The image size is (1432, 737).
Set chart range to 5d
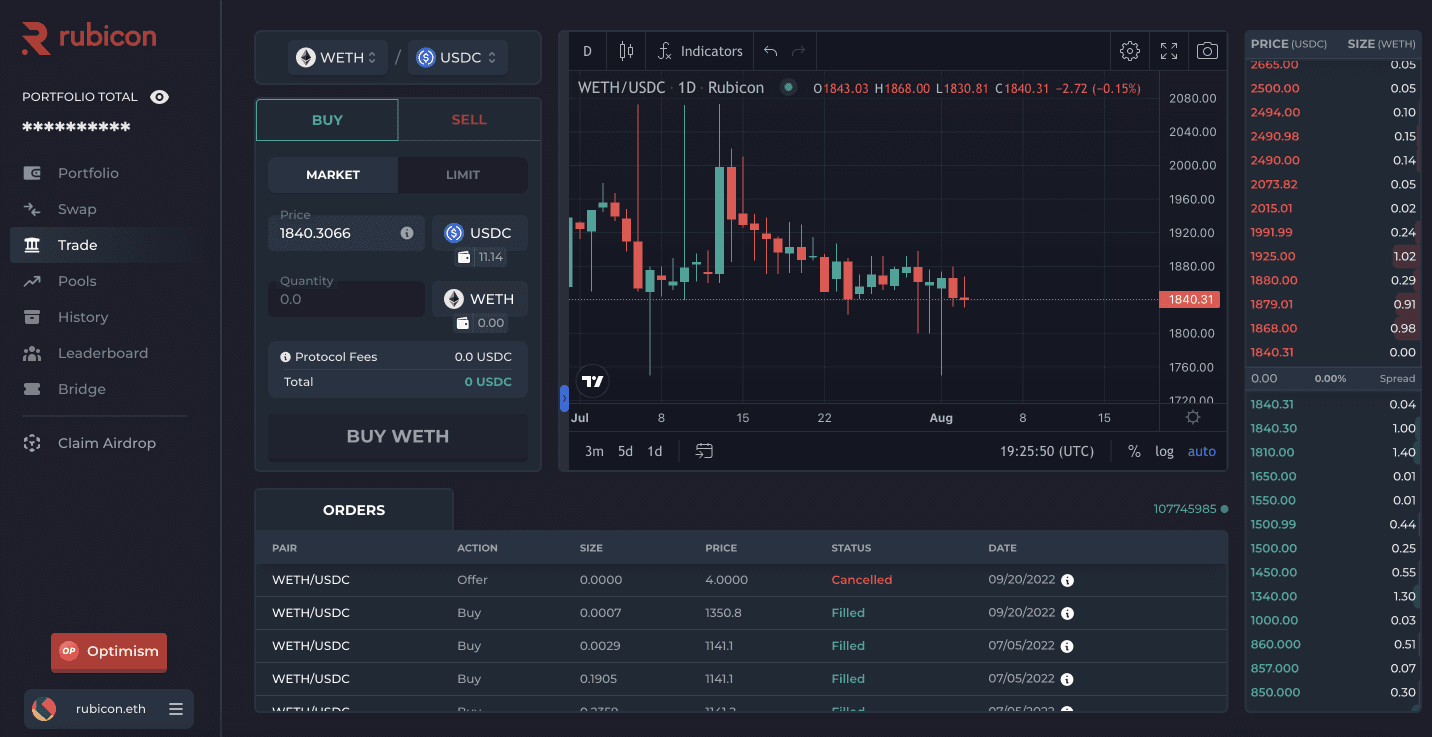[x=625, y=451]
